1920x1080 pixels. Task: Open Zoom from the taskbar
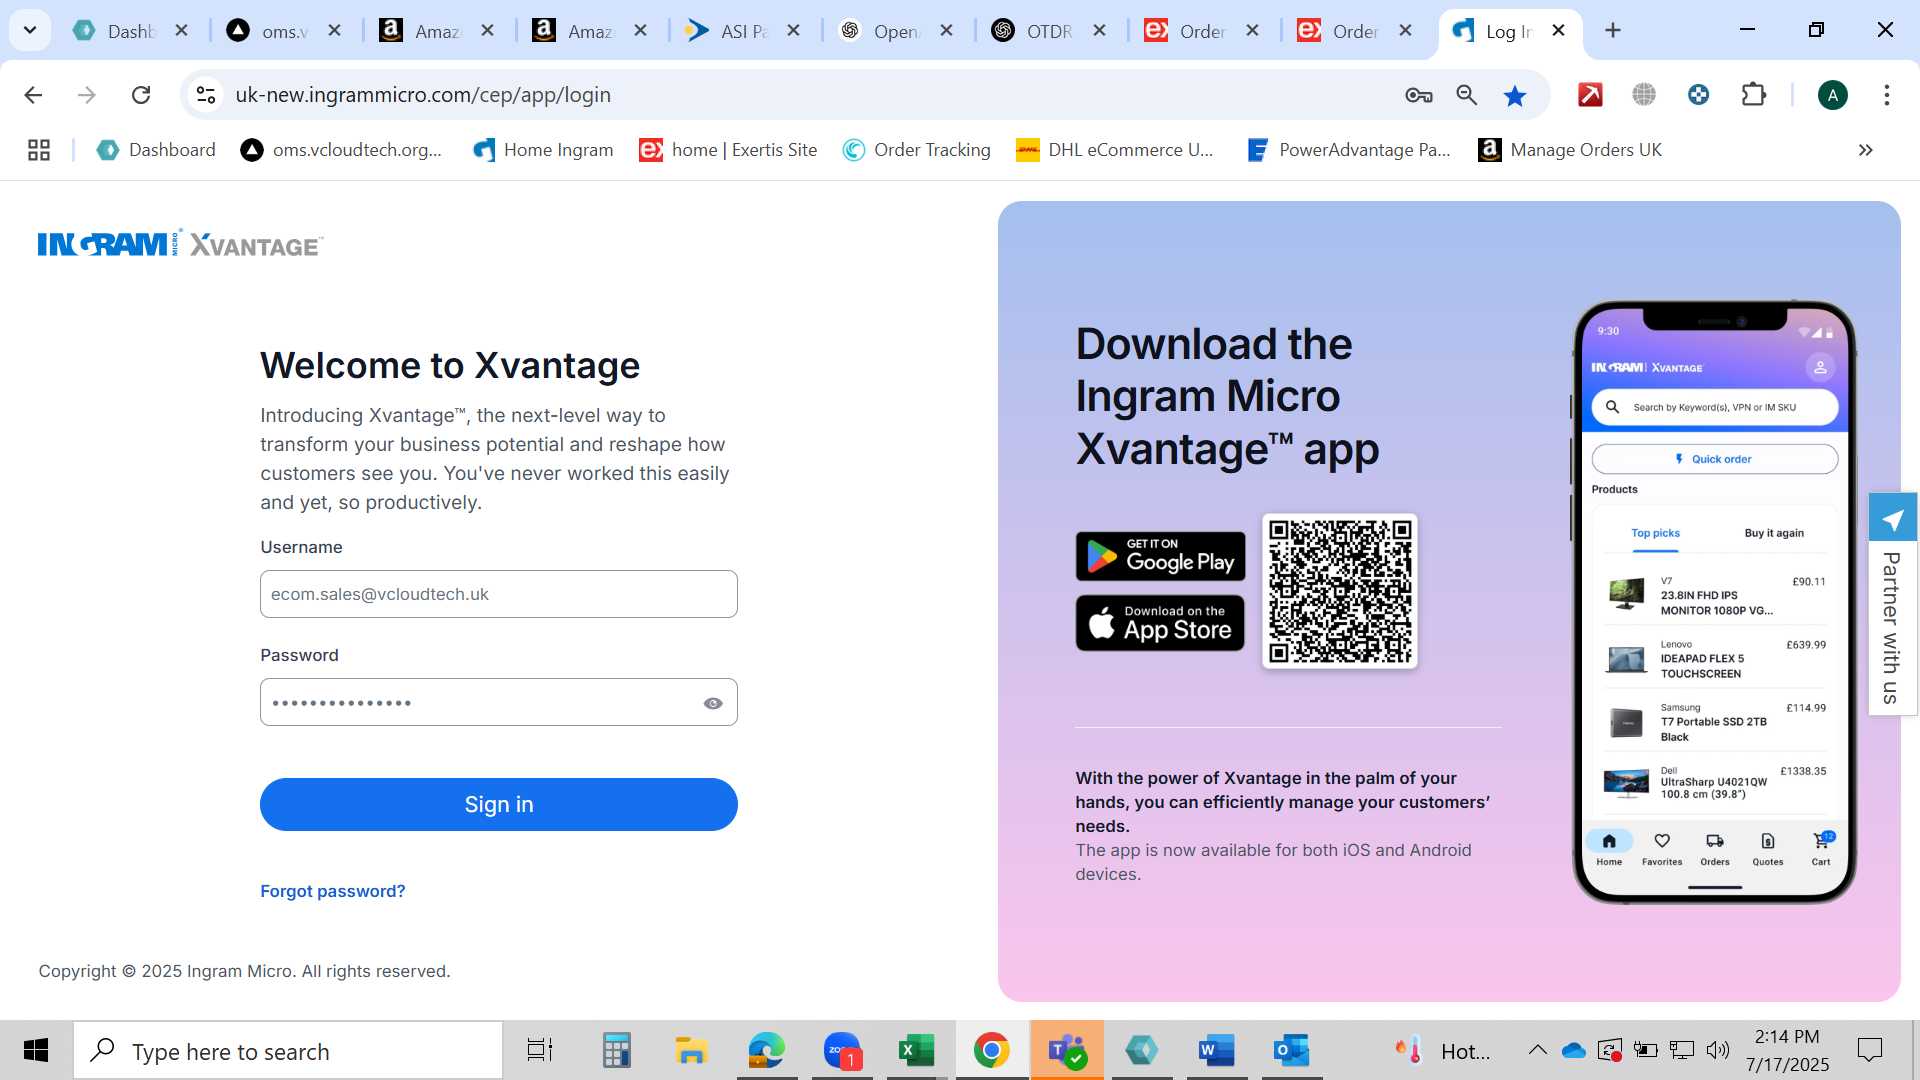(x=842, y=1051)
